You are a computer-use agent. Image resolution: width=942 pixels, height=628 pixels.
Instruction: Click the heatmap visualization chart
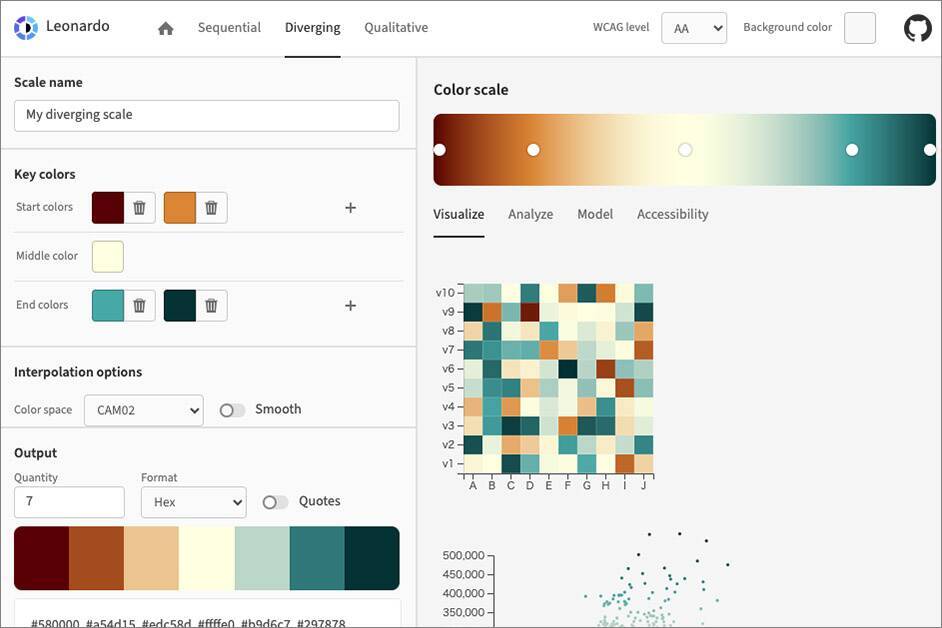click(x=558, y=378)
